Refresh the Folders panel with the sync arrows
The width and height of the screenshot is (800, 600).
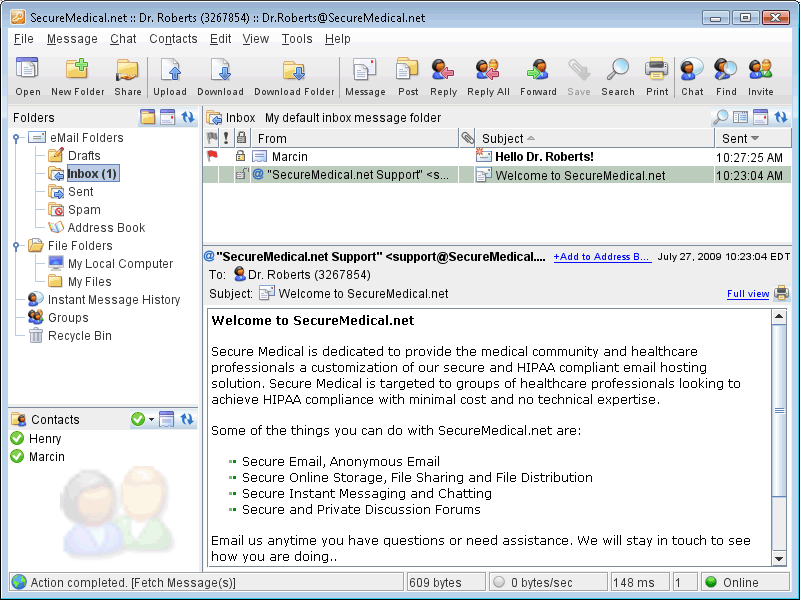point(188,117)
